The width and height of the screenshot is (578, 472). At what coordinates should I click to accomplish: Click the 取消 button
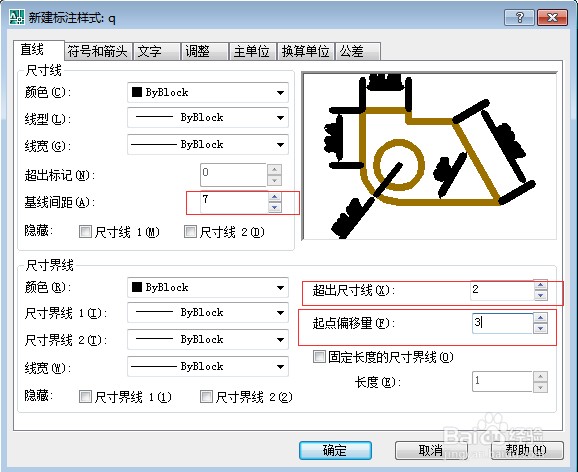click(431, 450)
